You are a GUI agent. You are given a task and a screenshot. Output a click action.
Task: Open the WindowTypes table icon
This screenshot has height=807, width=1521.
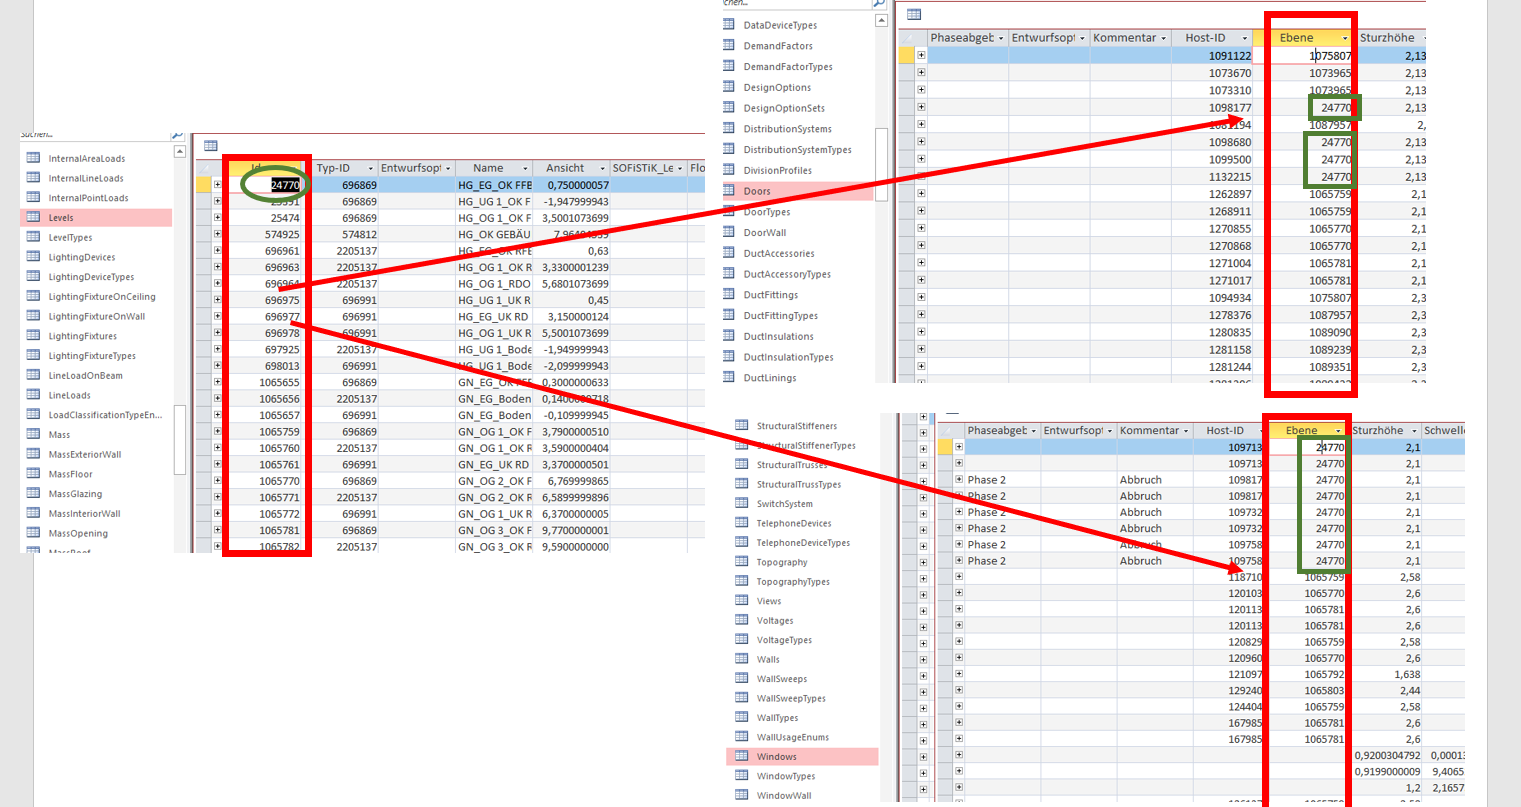point(742,775)
